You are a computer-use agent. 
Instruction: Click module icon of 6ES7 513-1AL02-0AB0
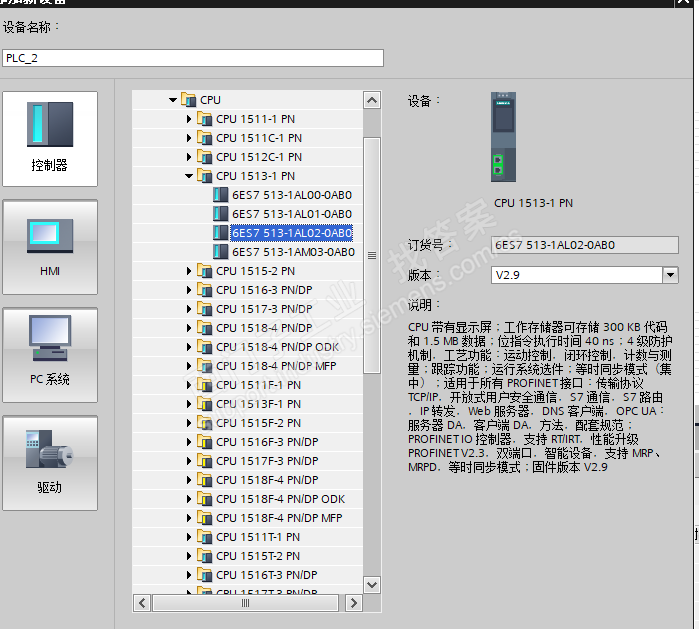tap(220, 233)
